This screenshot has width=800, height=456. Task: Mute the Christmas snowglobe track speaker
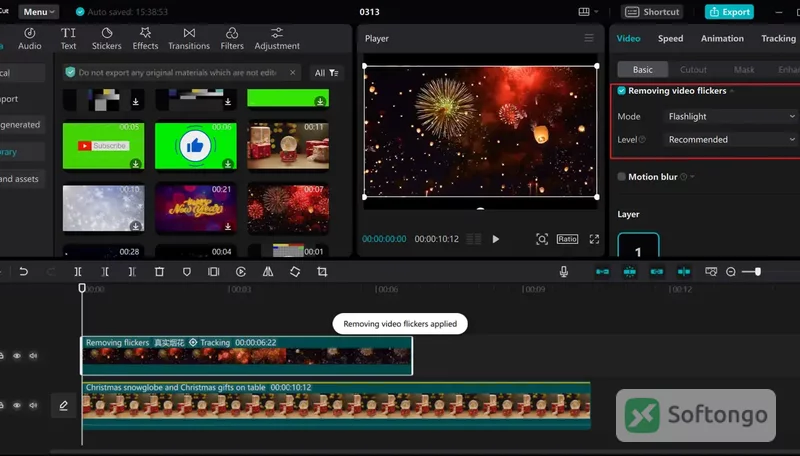click(x=33, y=405)
